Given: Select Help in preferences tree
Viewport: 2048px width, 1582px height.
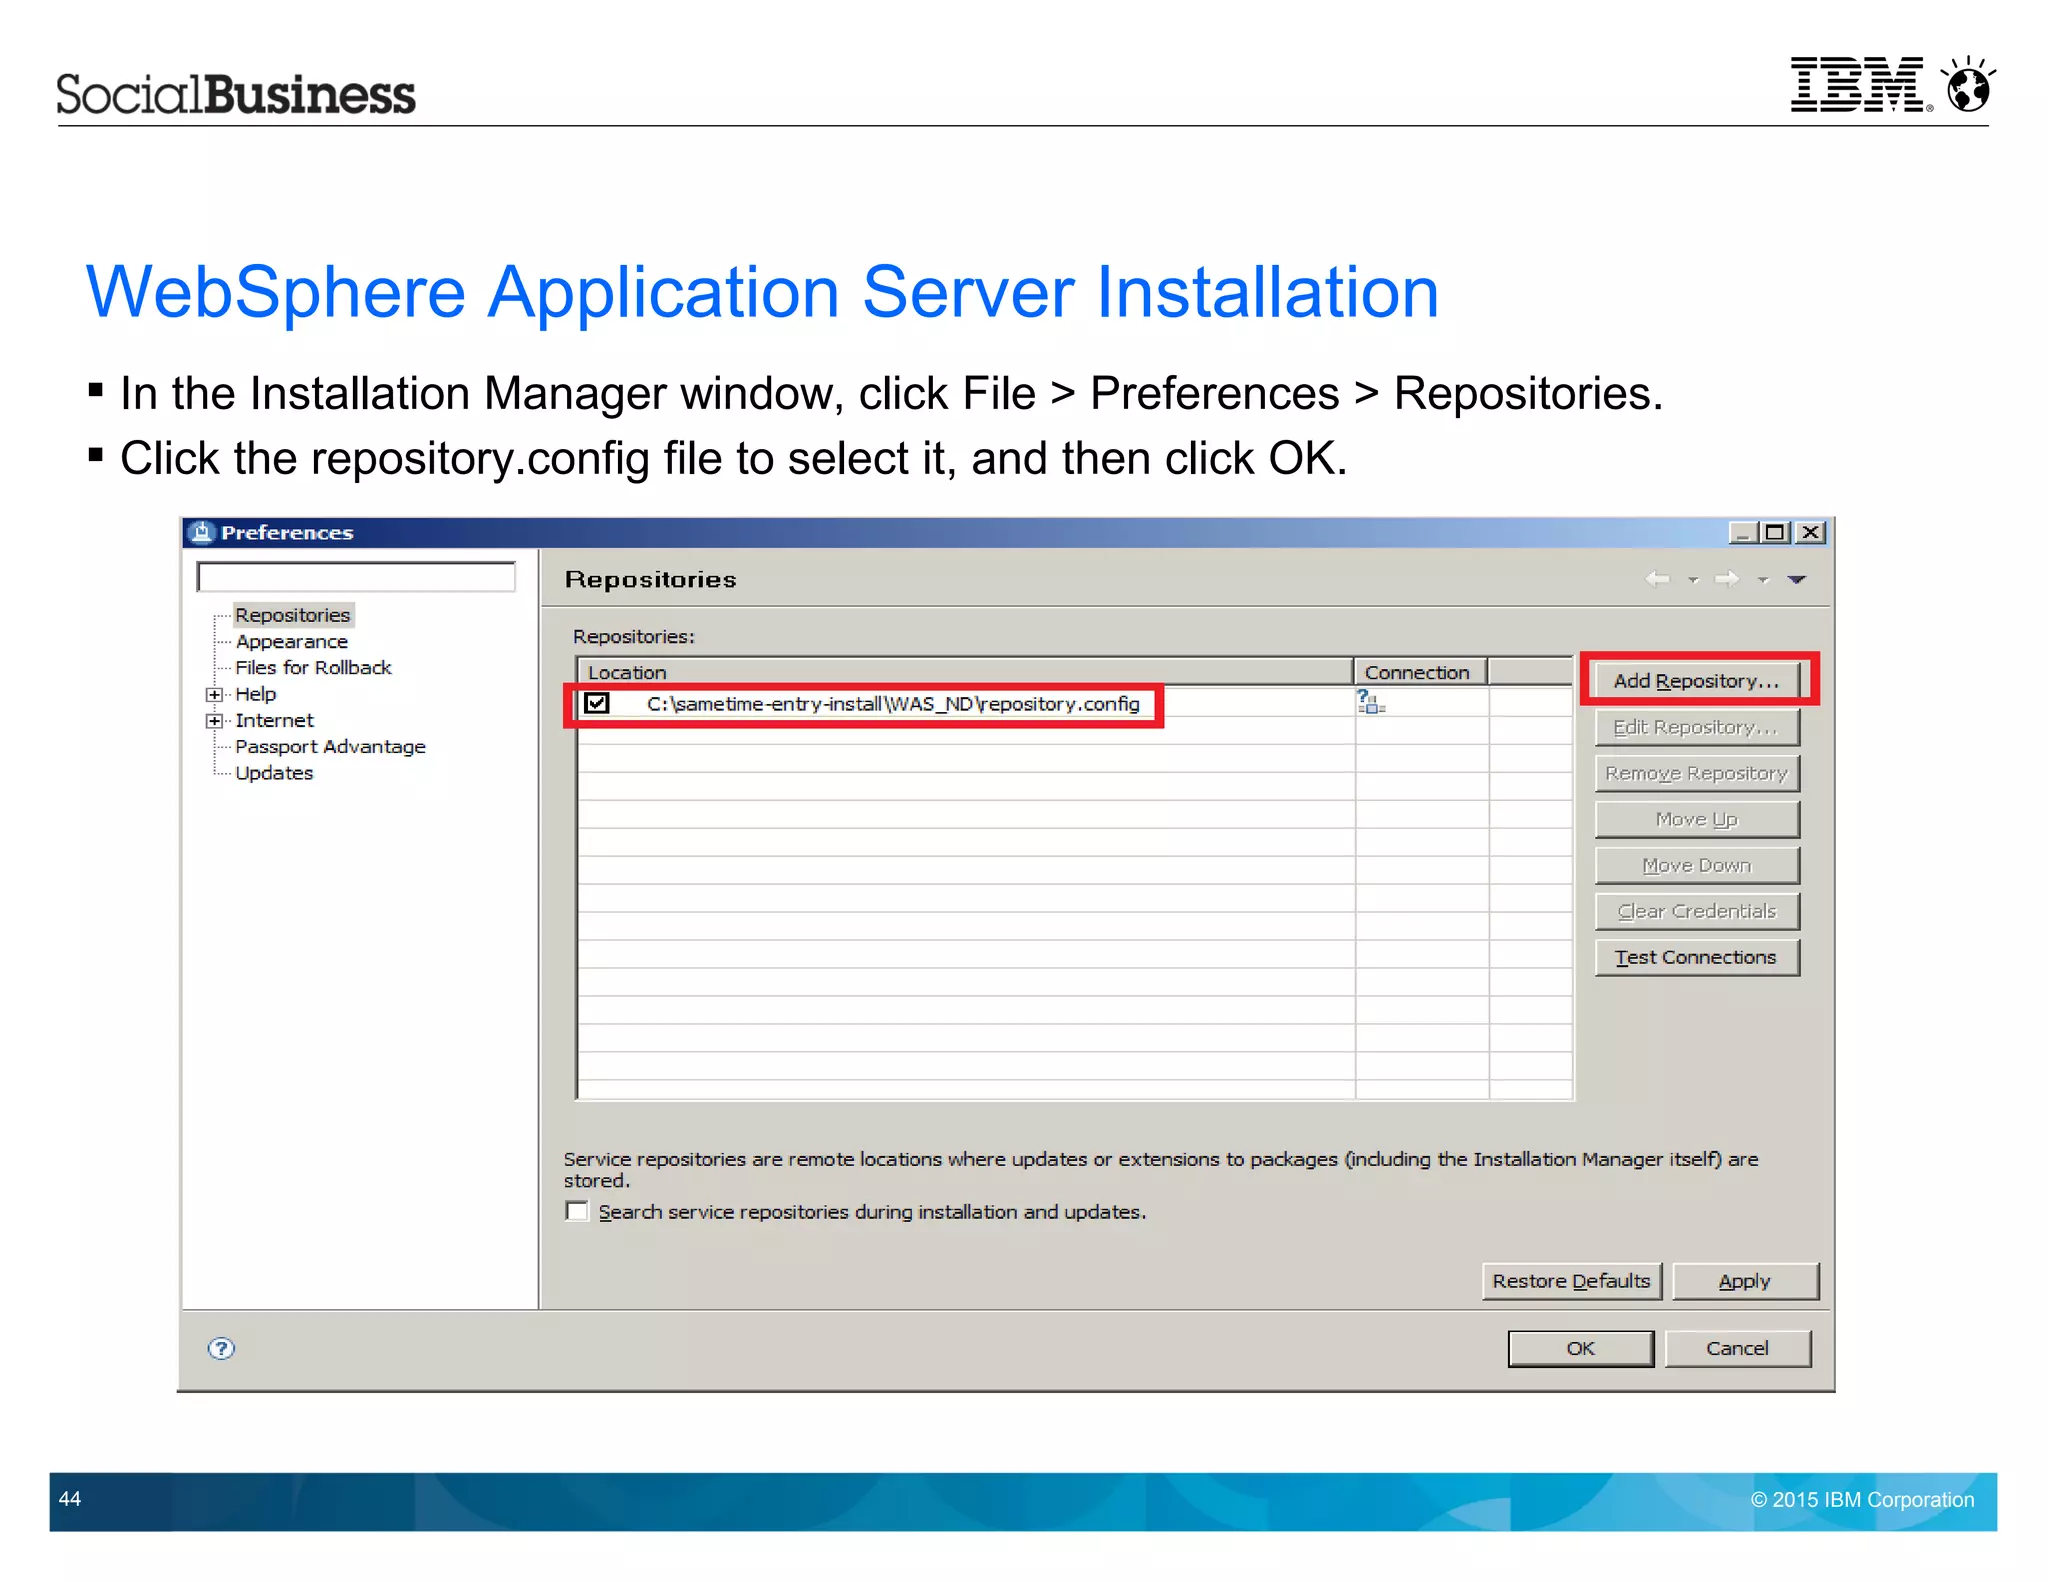Looking at the screenshot, I should (256, 693).
